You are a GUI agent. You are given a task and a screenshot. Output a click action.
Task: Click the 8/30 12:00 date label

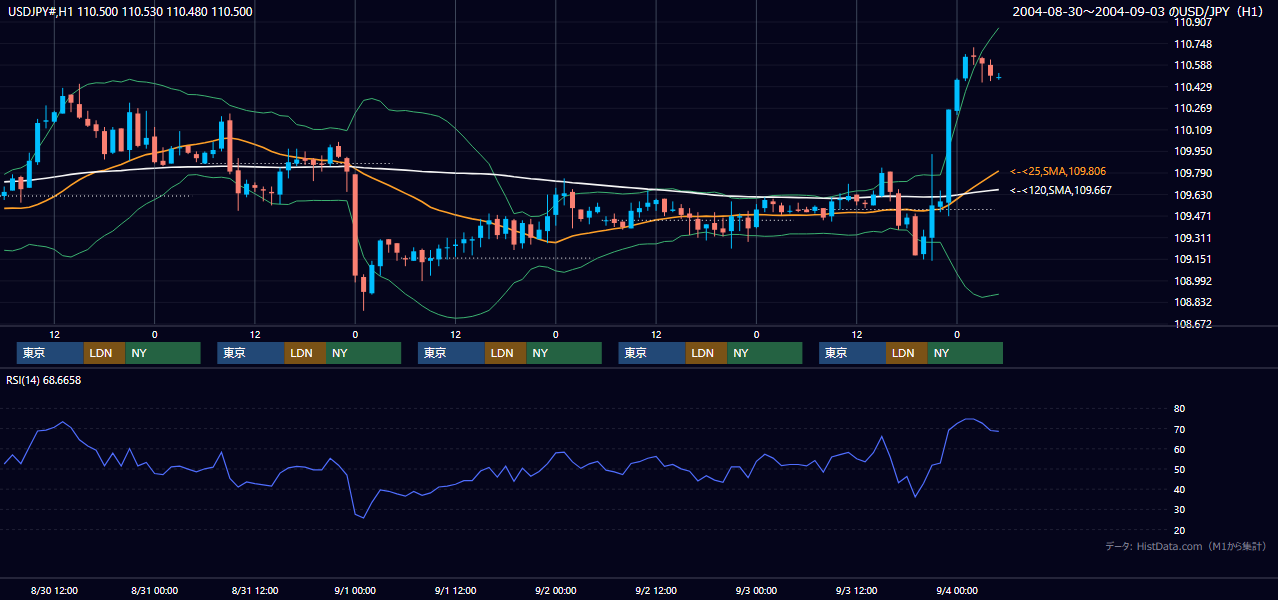55,590
